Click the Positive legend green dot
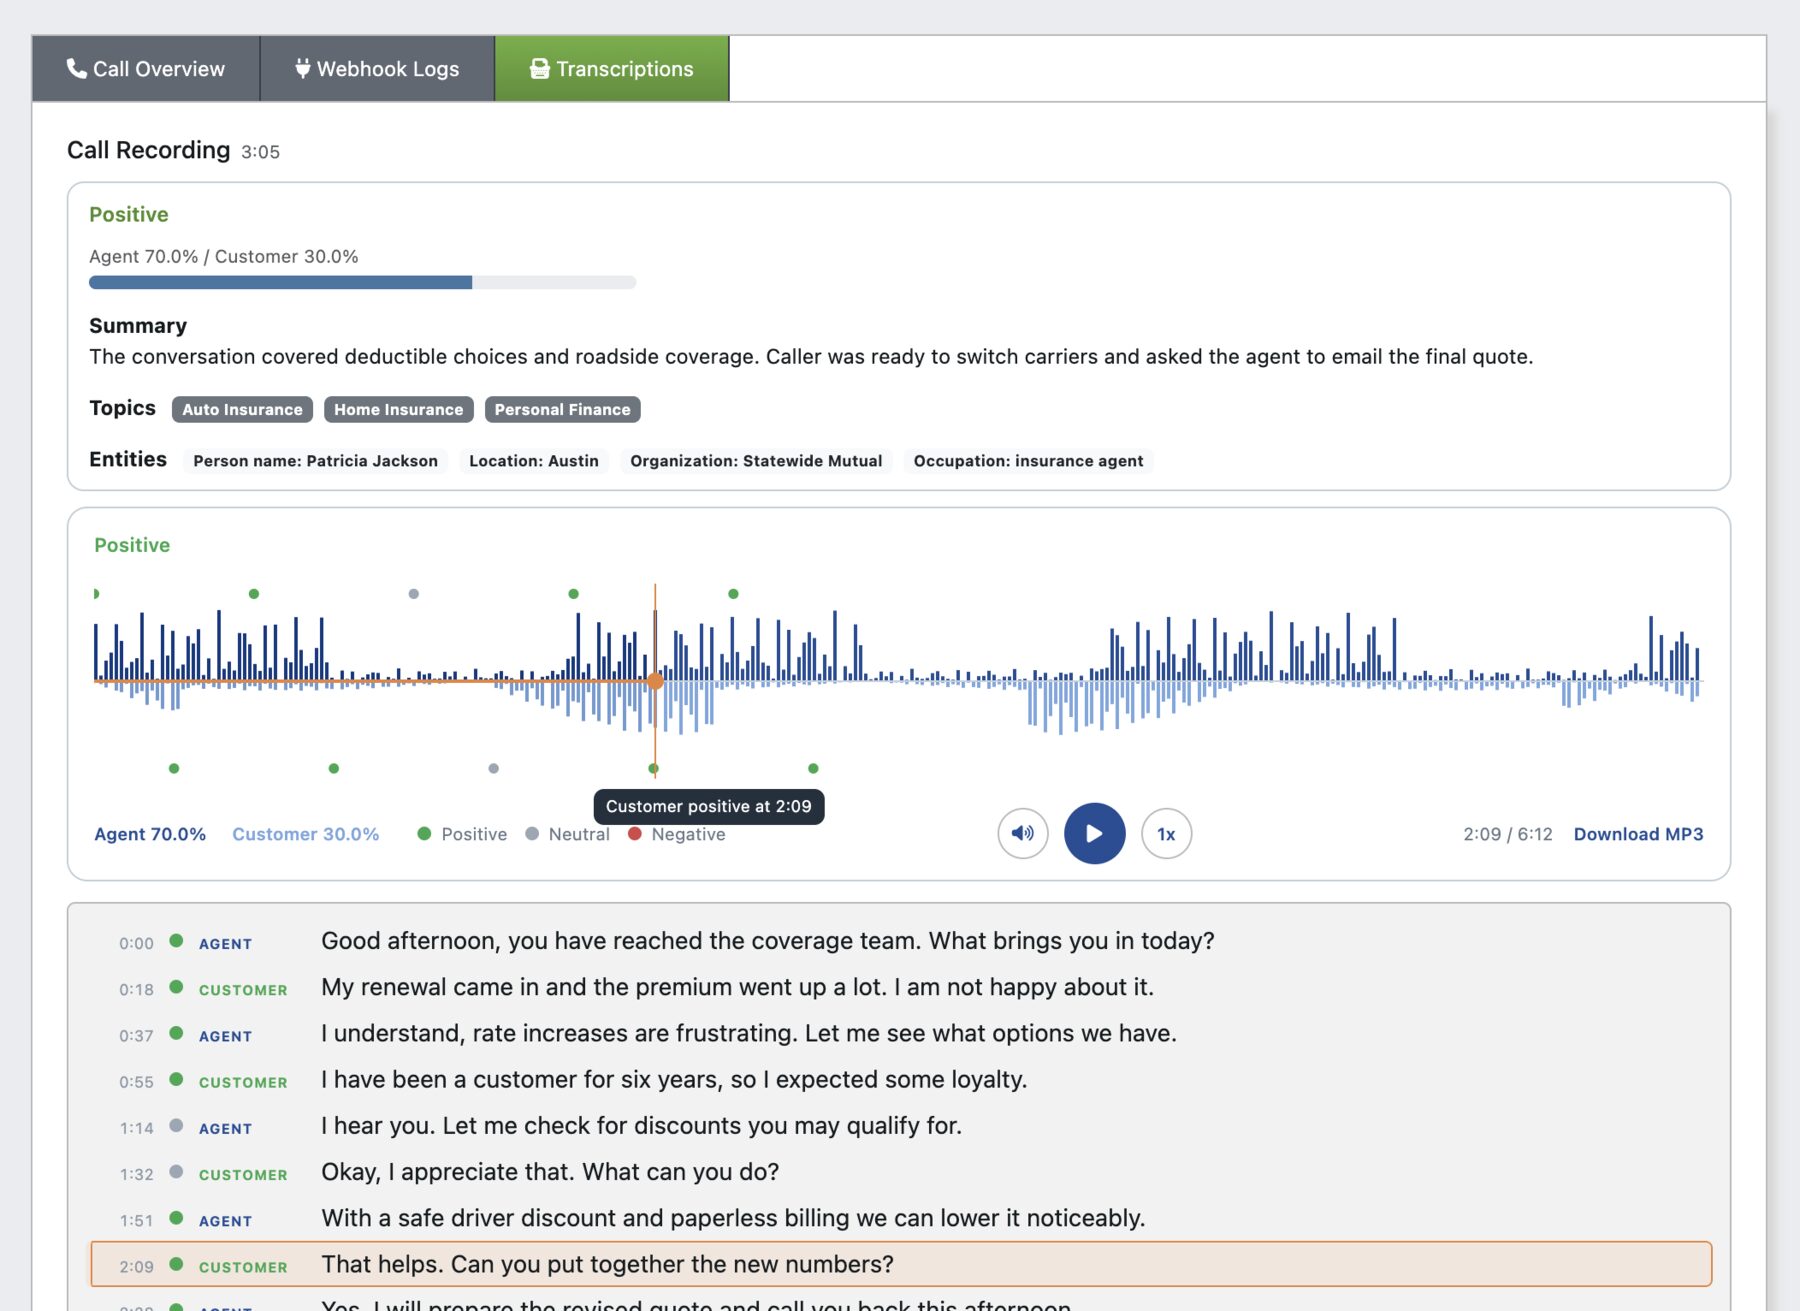This screenshot has height=1311, width=1800. coord(424,833)
